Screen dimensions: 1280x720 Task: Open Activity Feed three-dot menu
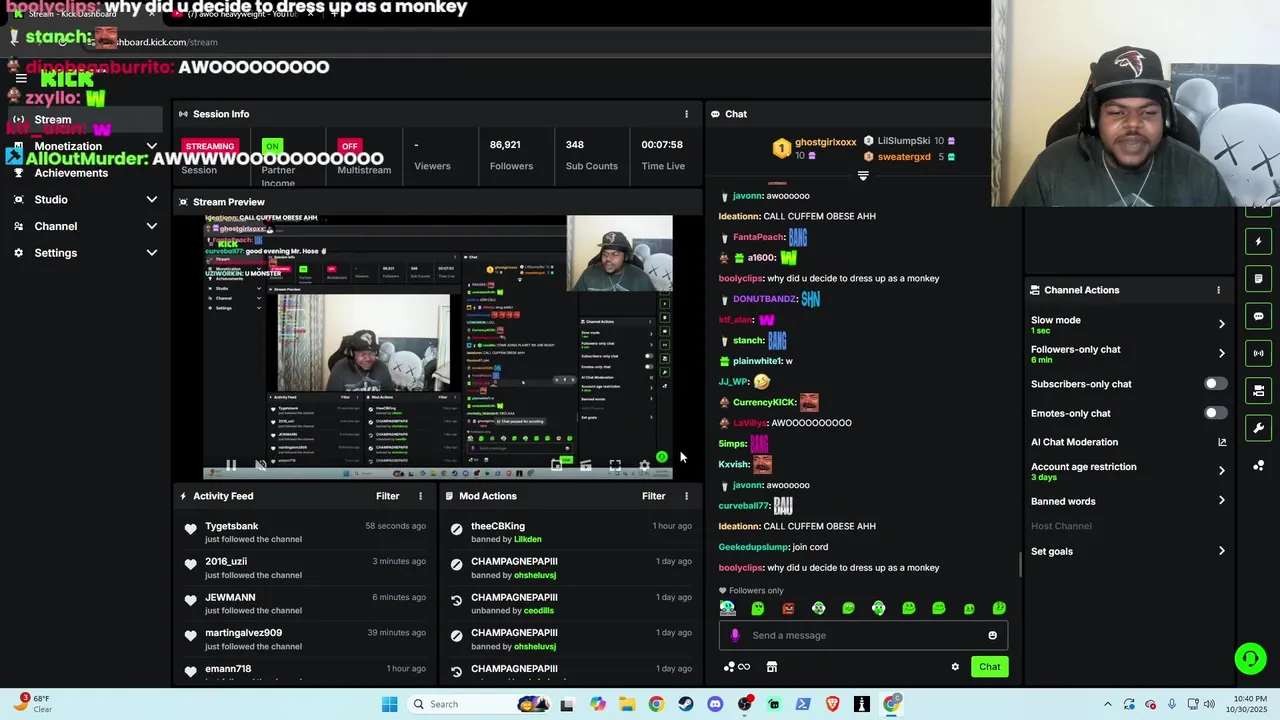pos(420,496)
